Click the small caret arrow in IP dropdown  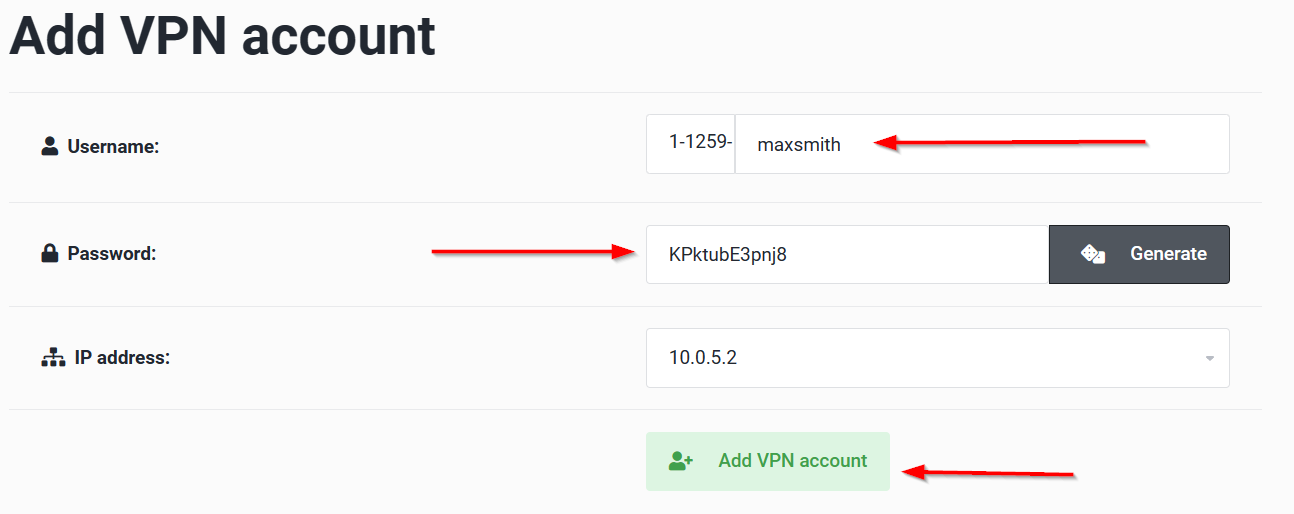pos(1210,358)
